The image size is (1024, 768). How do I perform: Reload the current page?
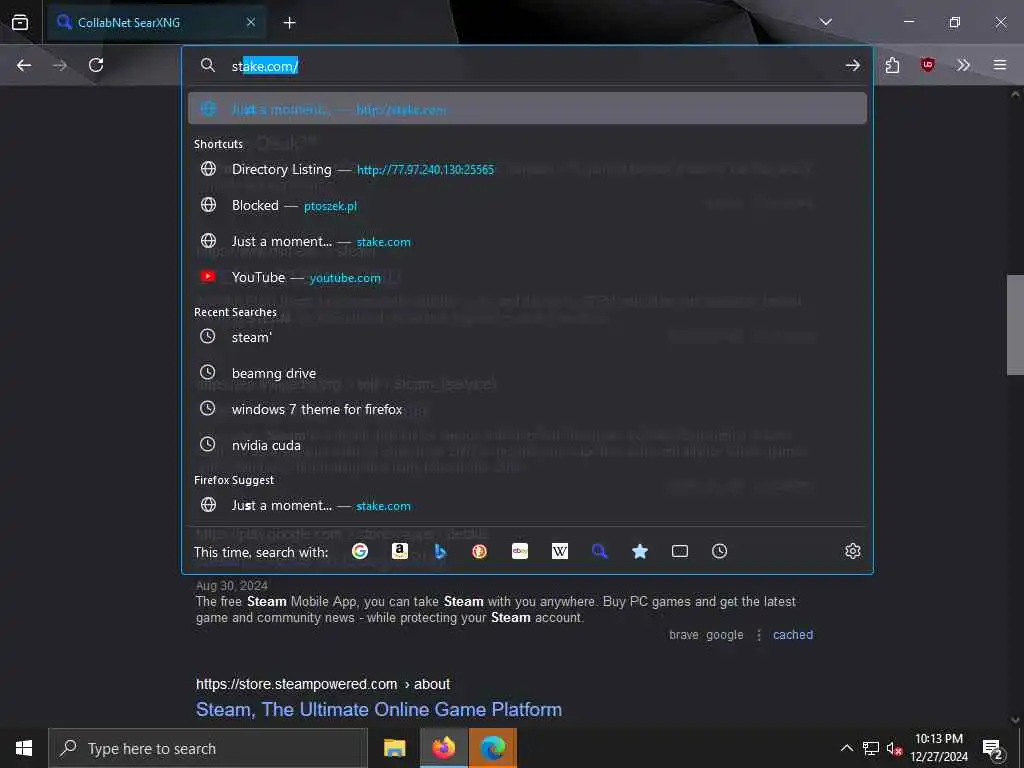(x=96, y=65)
